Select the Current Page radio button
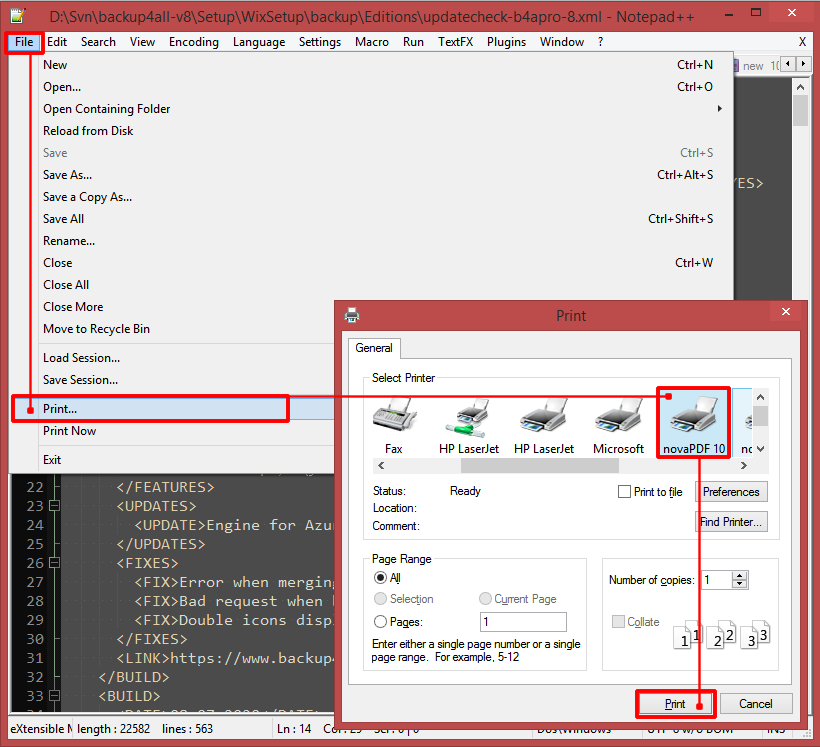Screen dimensions: 820x747 [x=485, y=599]
